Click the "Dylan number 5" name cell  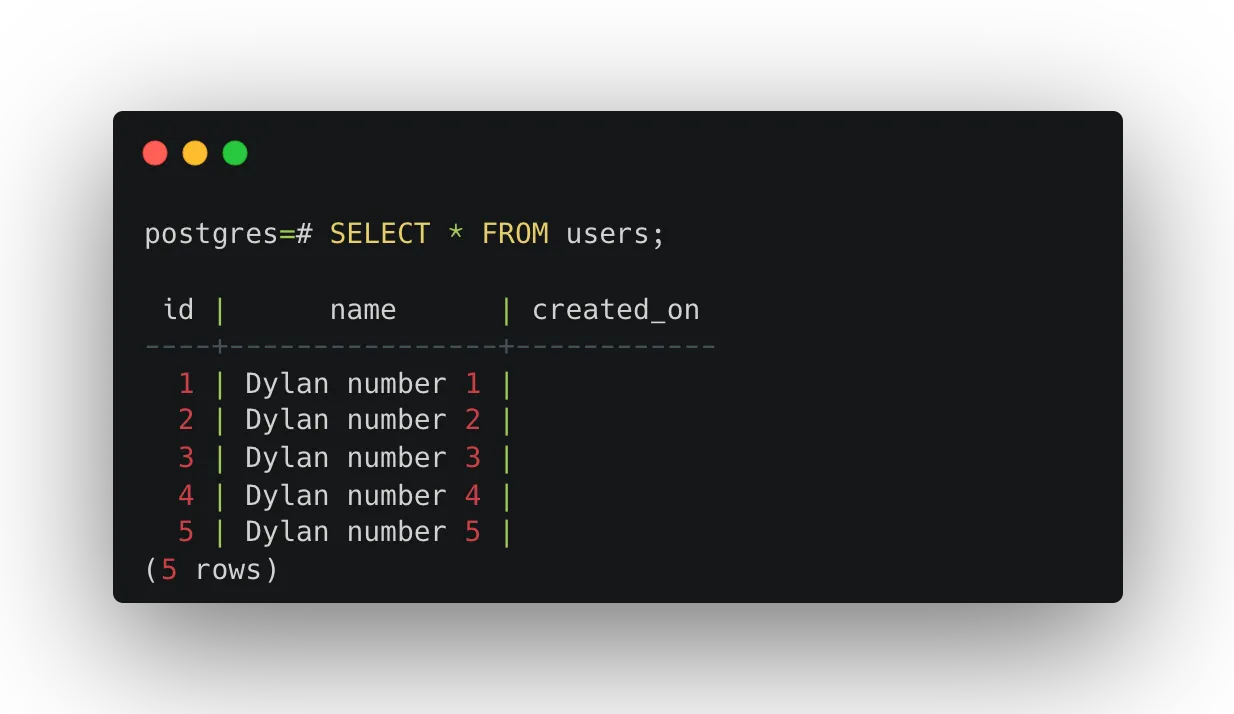(363, 532)
